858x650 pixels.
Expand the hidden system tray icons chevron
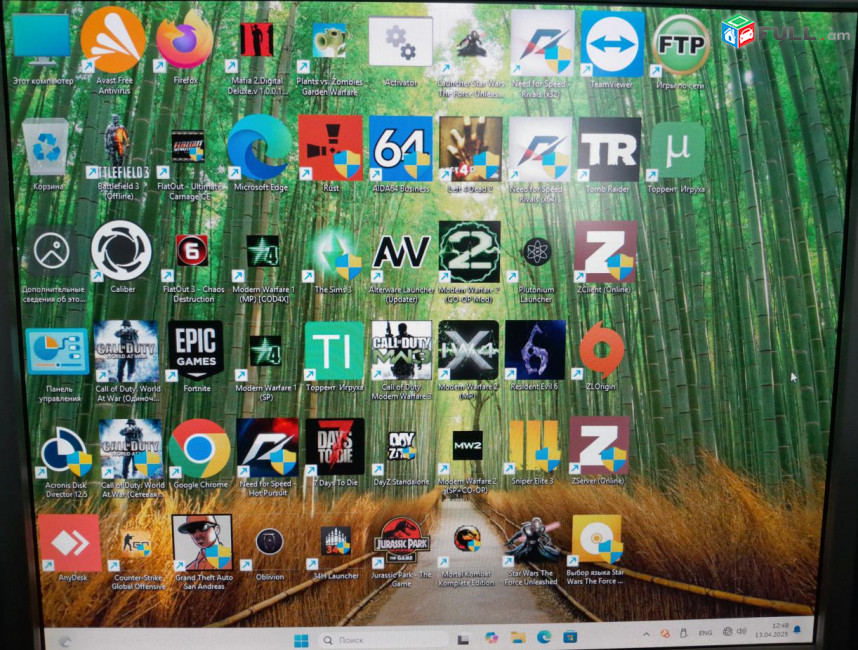[646, 635]
